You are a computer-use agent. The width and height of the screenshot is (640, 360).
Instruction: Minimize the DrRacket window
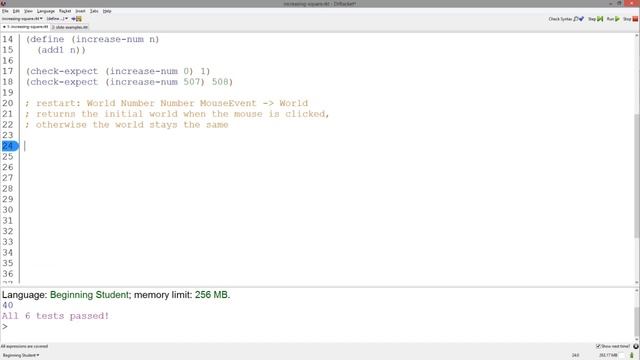click(610, 3)
